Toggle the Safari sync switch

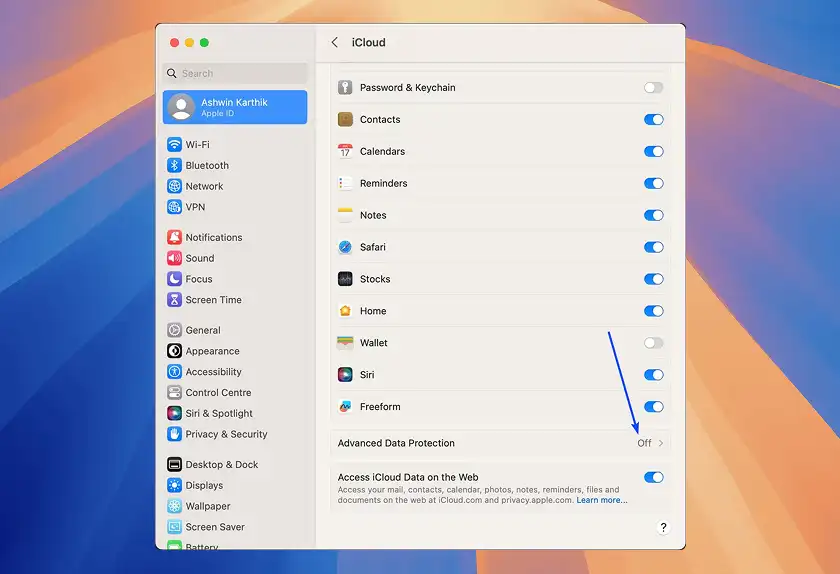[653, 247]
